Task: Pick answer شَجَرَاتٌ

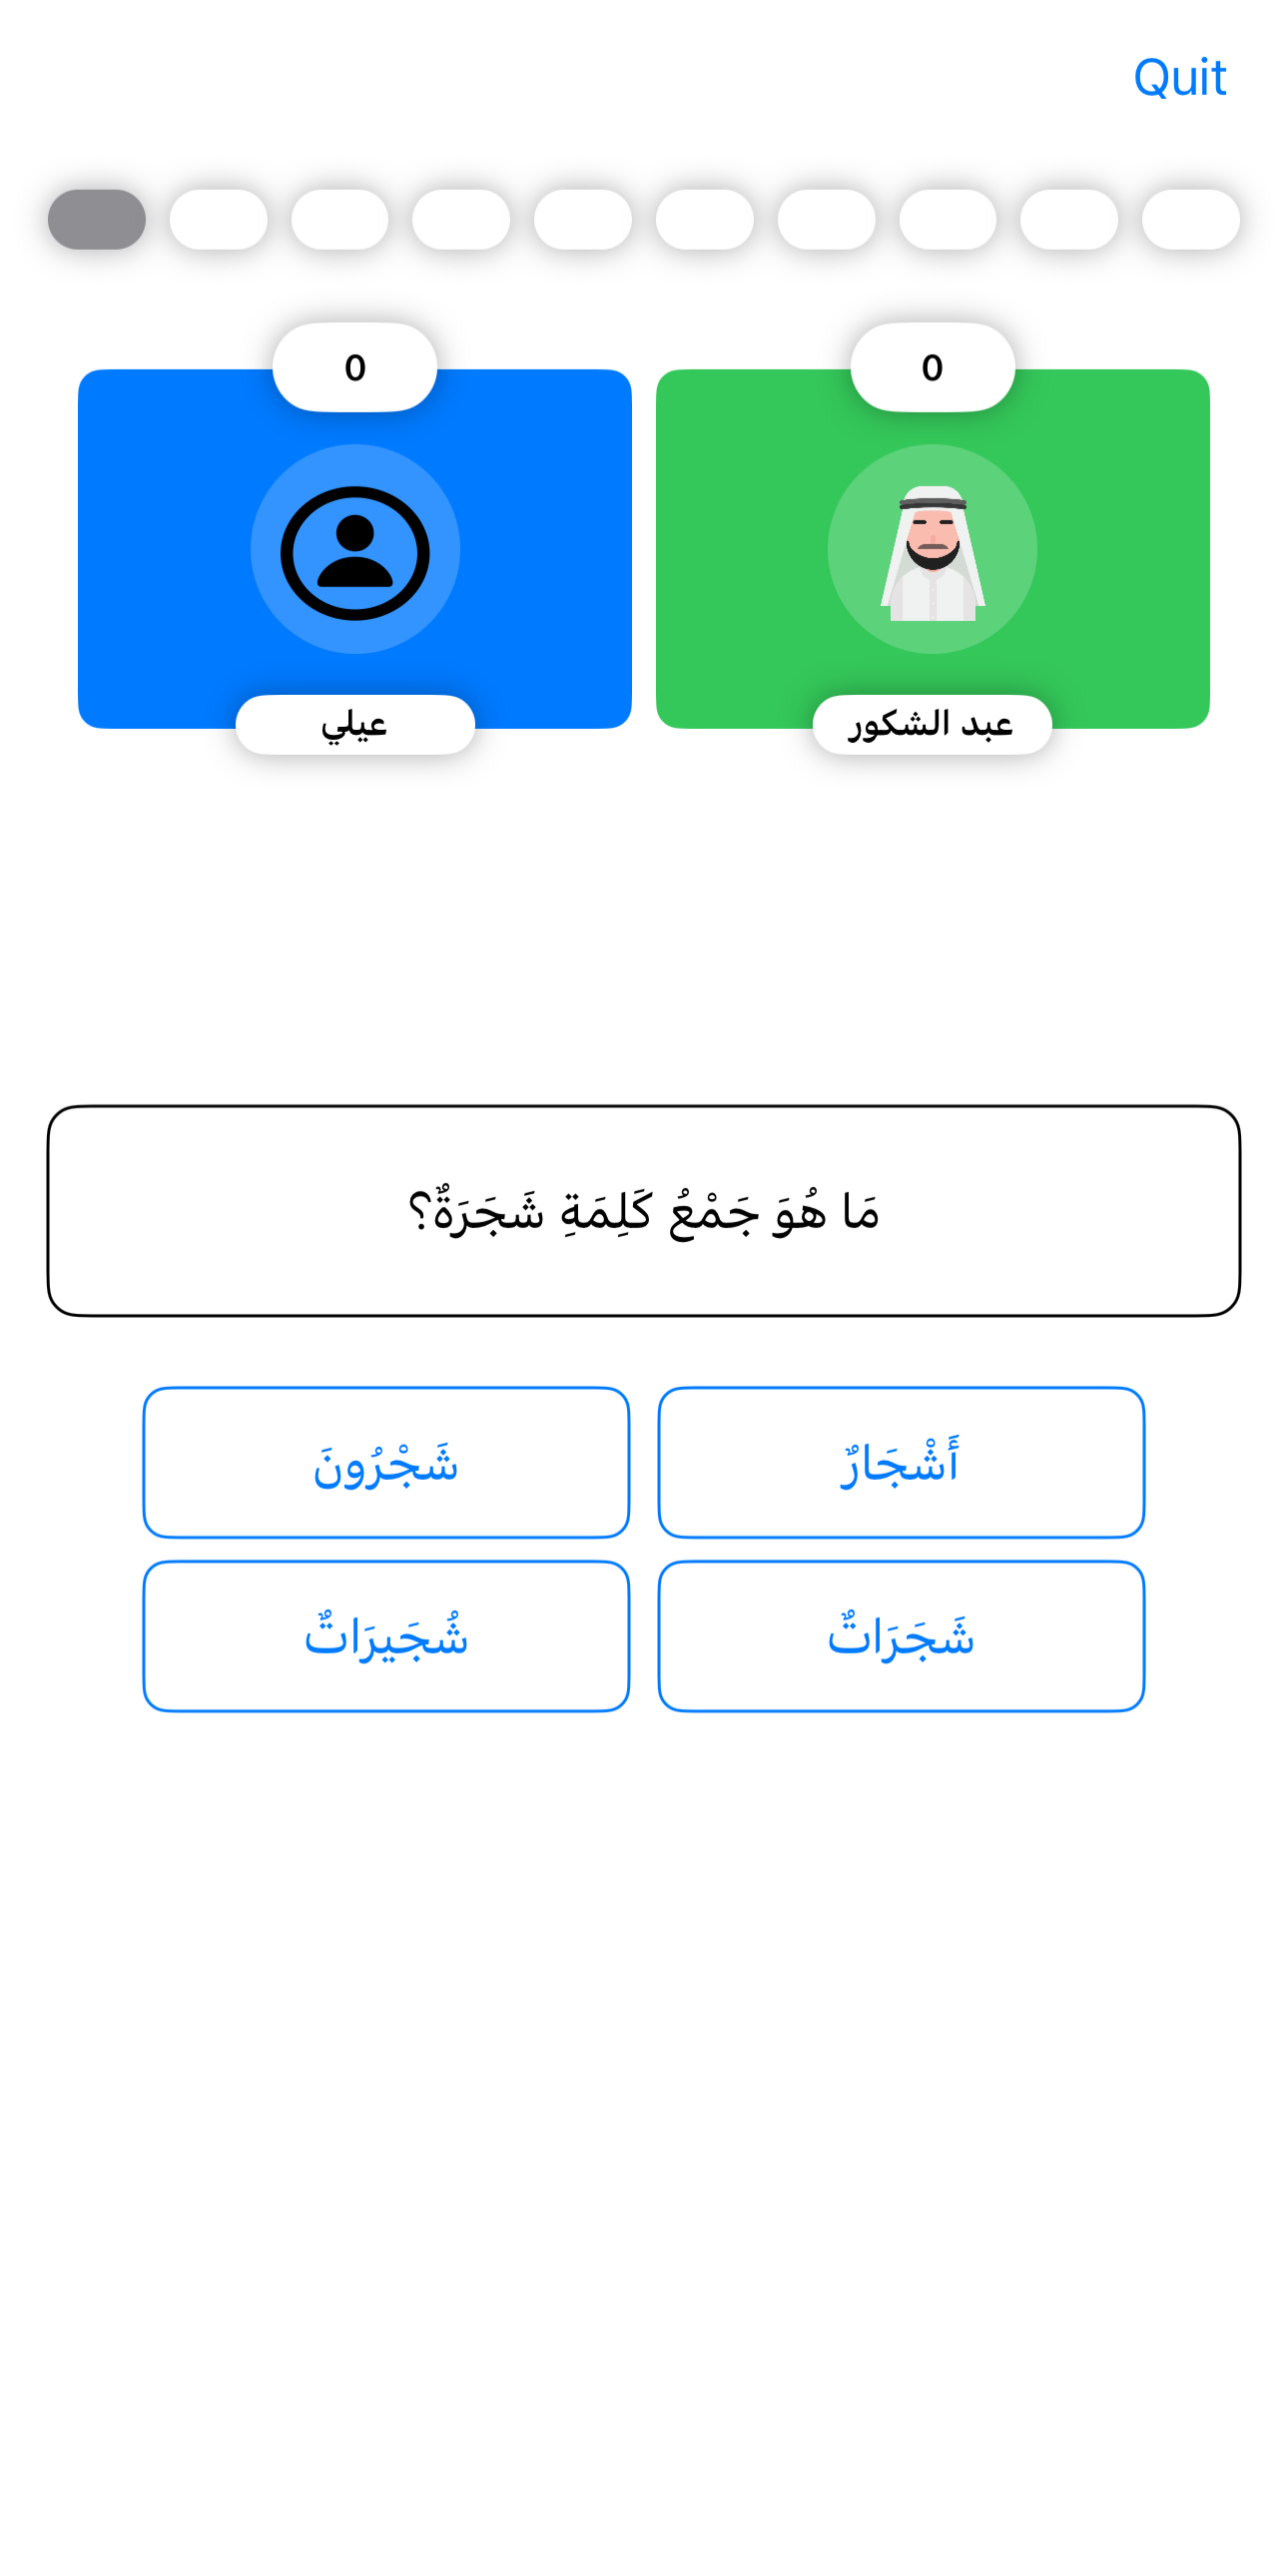Action: pos(901,1636)
